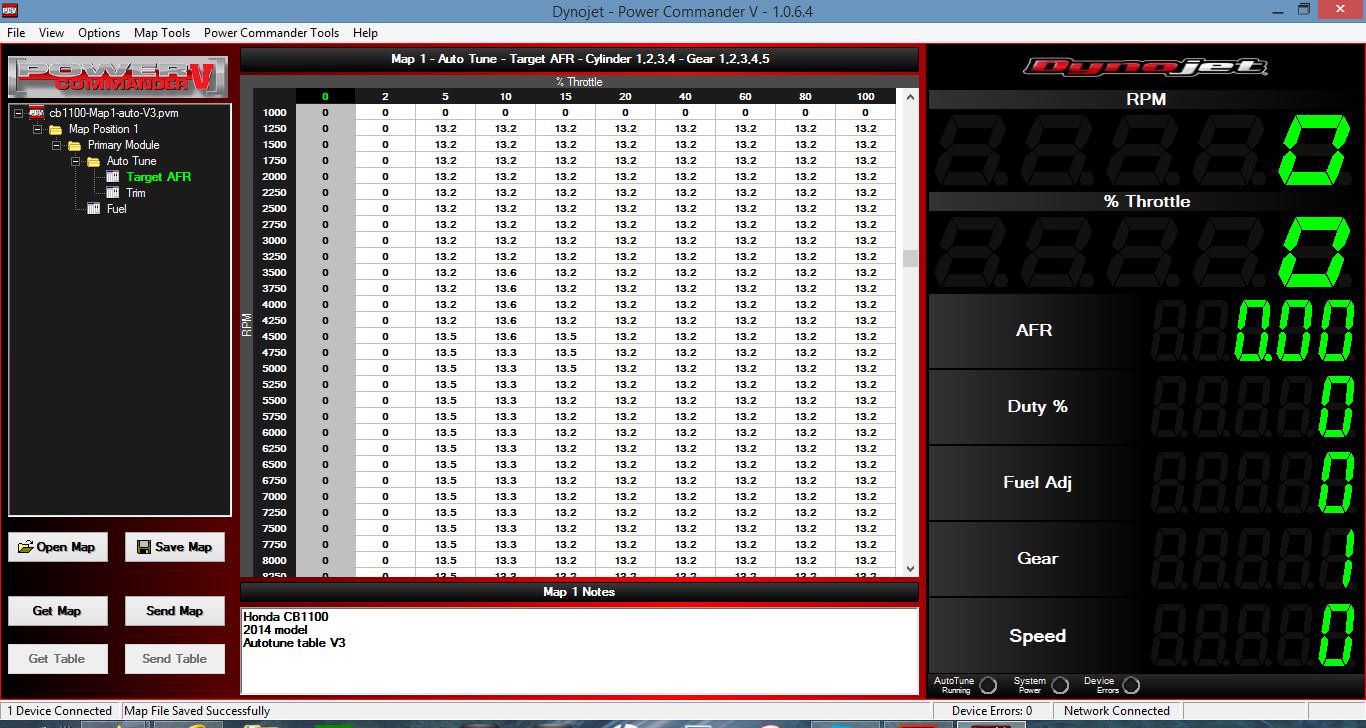Click the Duty % gauge label

tap(1037, 407)
